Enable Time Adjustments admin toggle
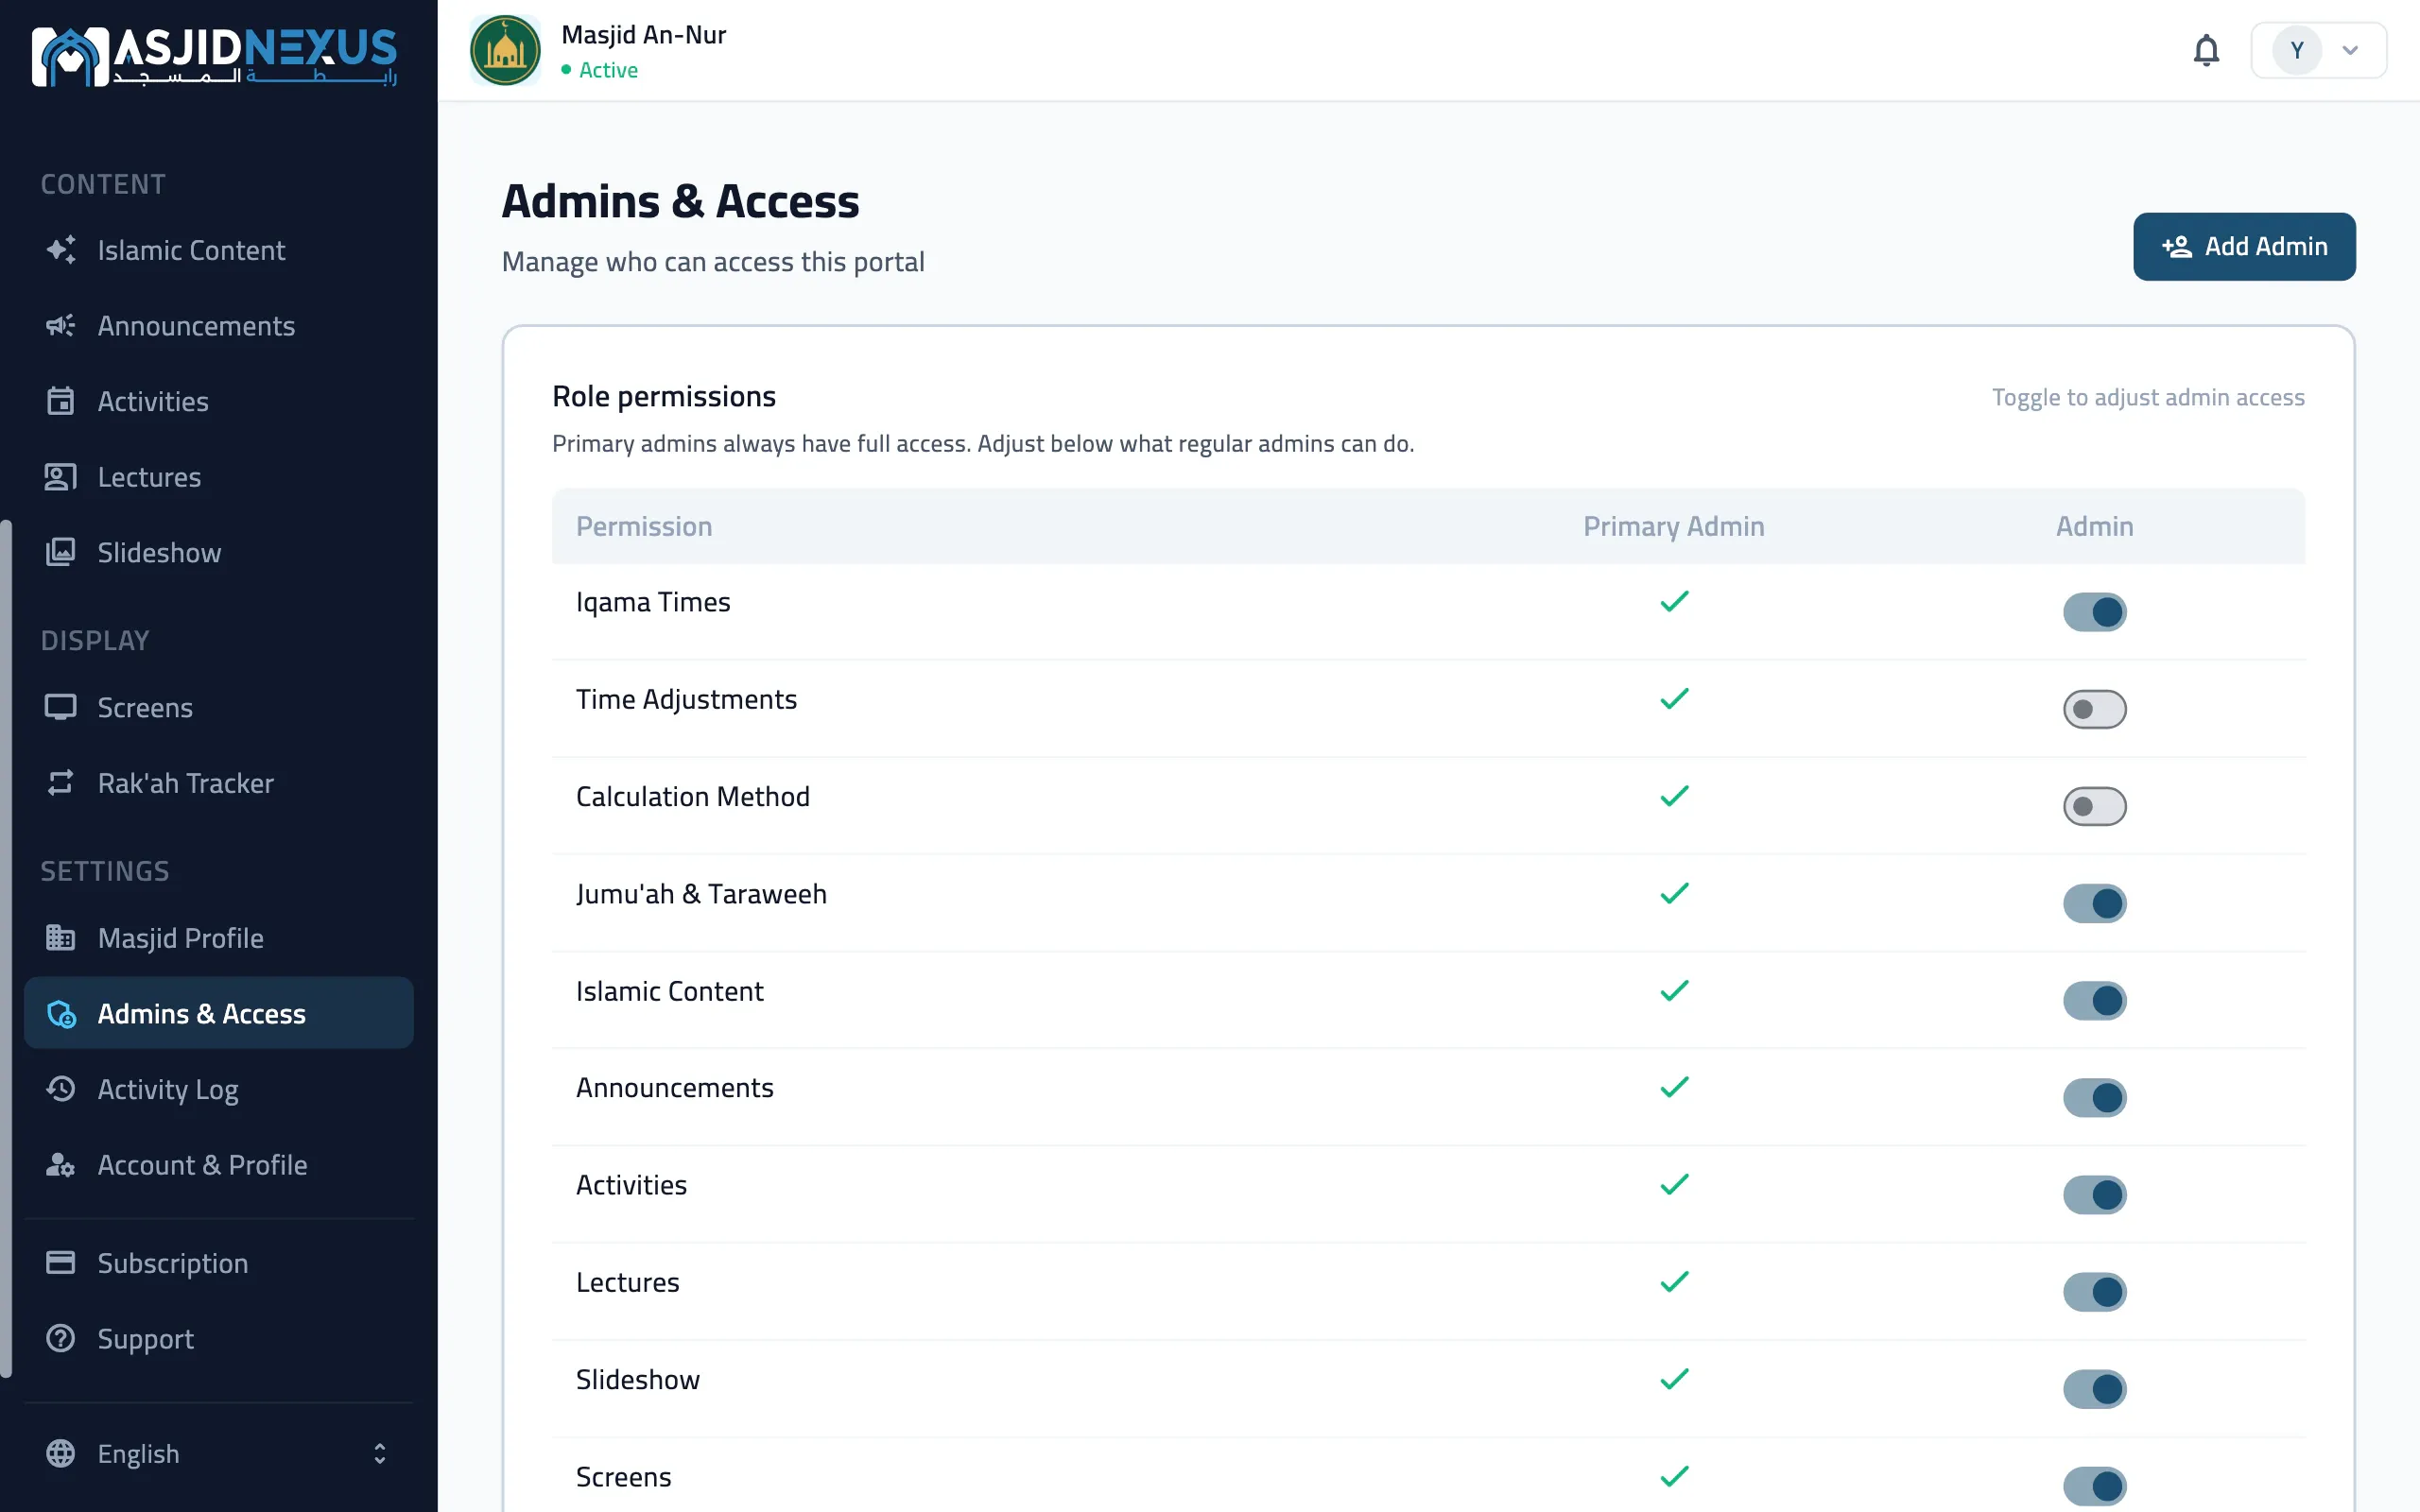This screenshot has width=2420, height=1512. 2094,709
